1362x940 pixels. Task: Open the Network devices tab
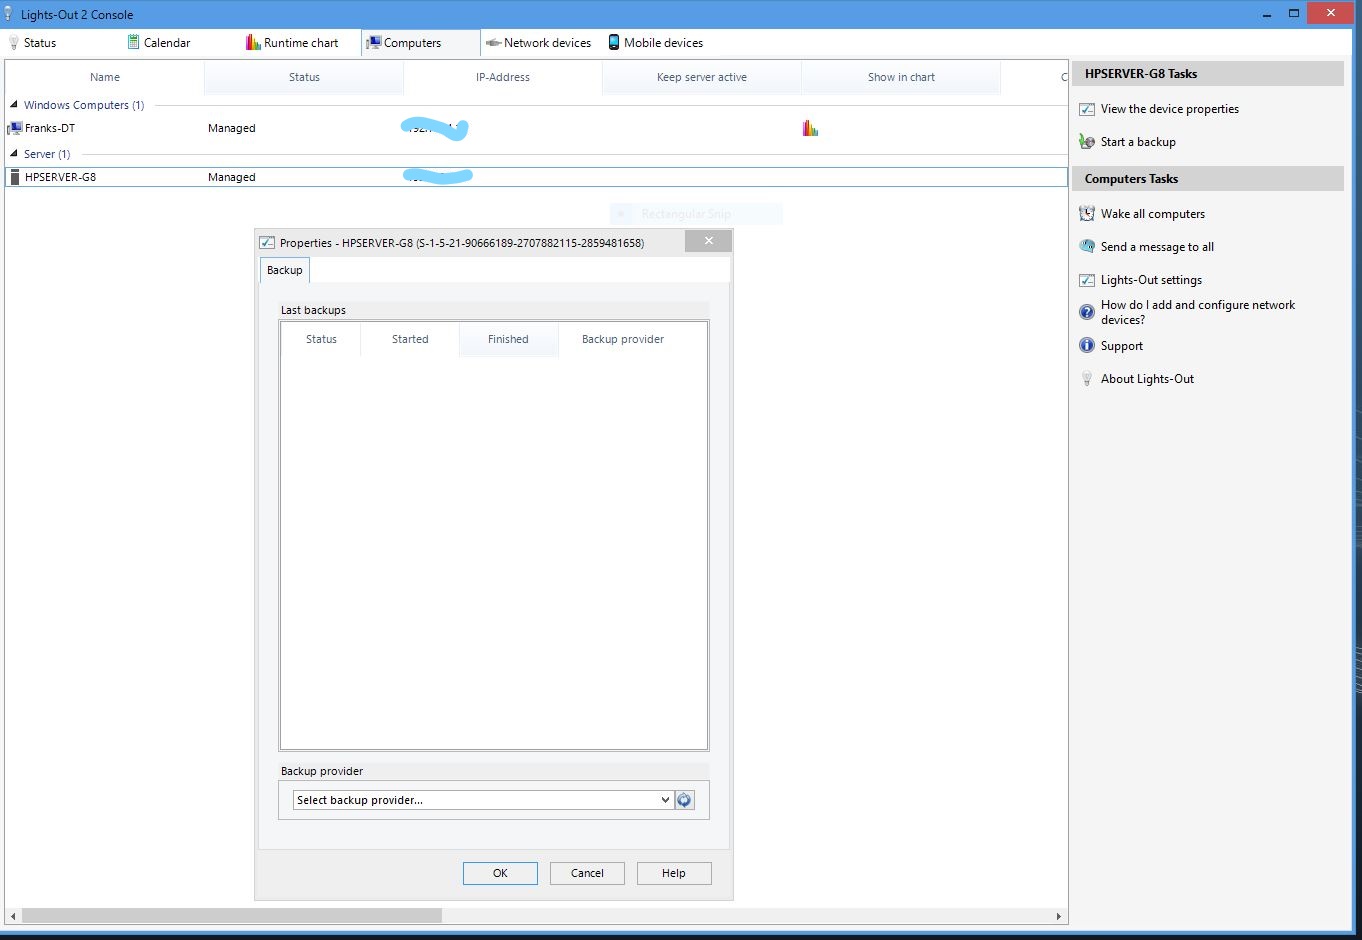tap(539, 43)
